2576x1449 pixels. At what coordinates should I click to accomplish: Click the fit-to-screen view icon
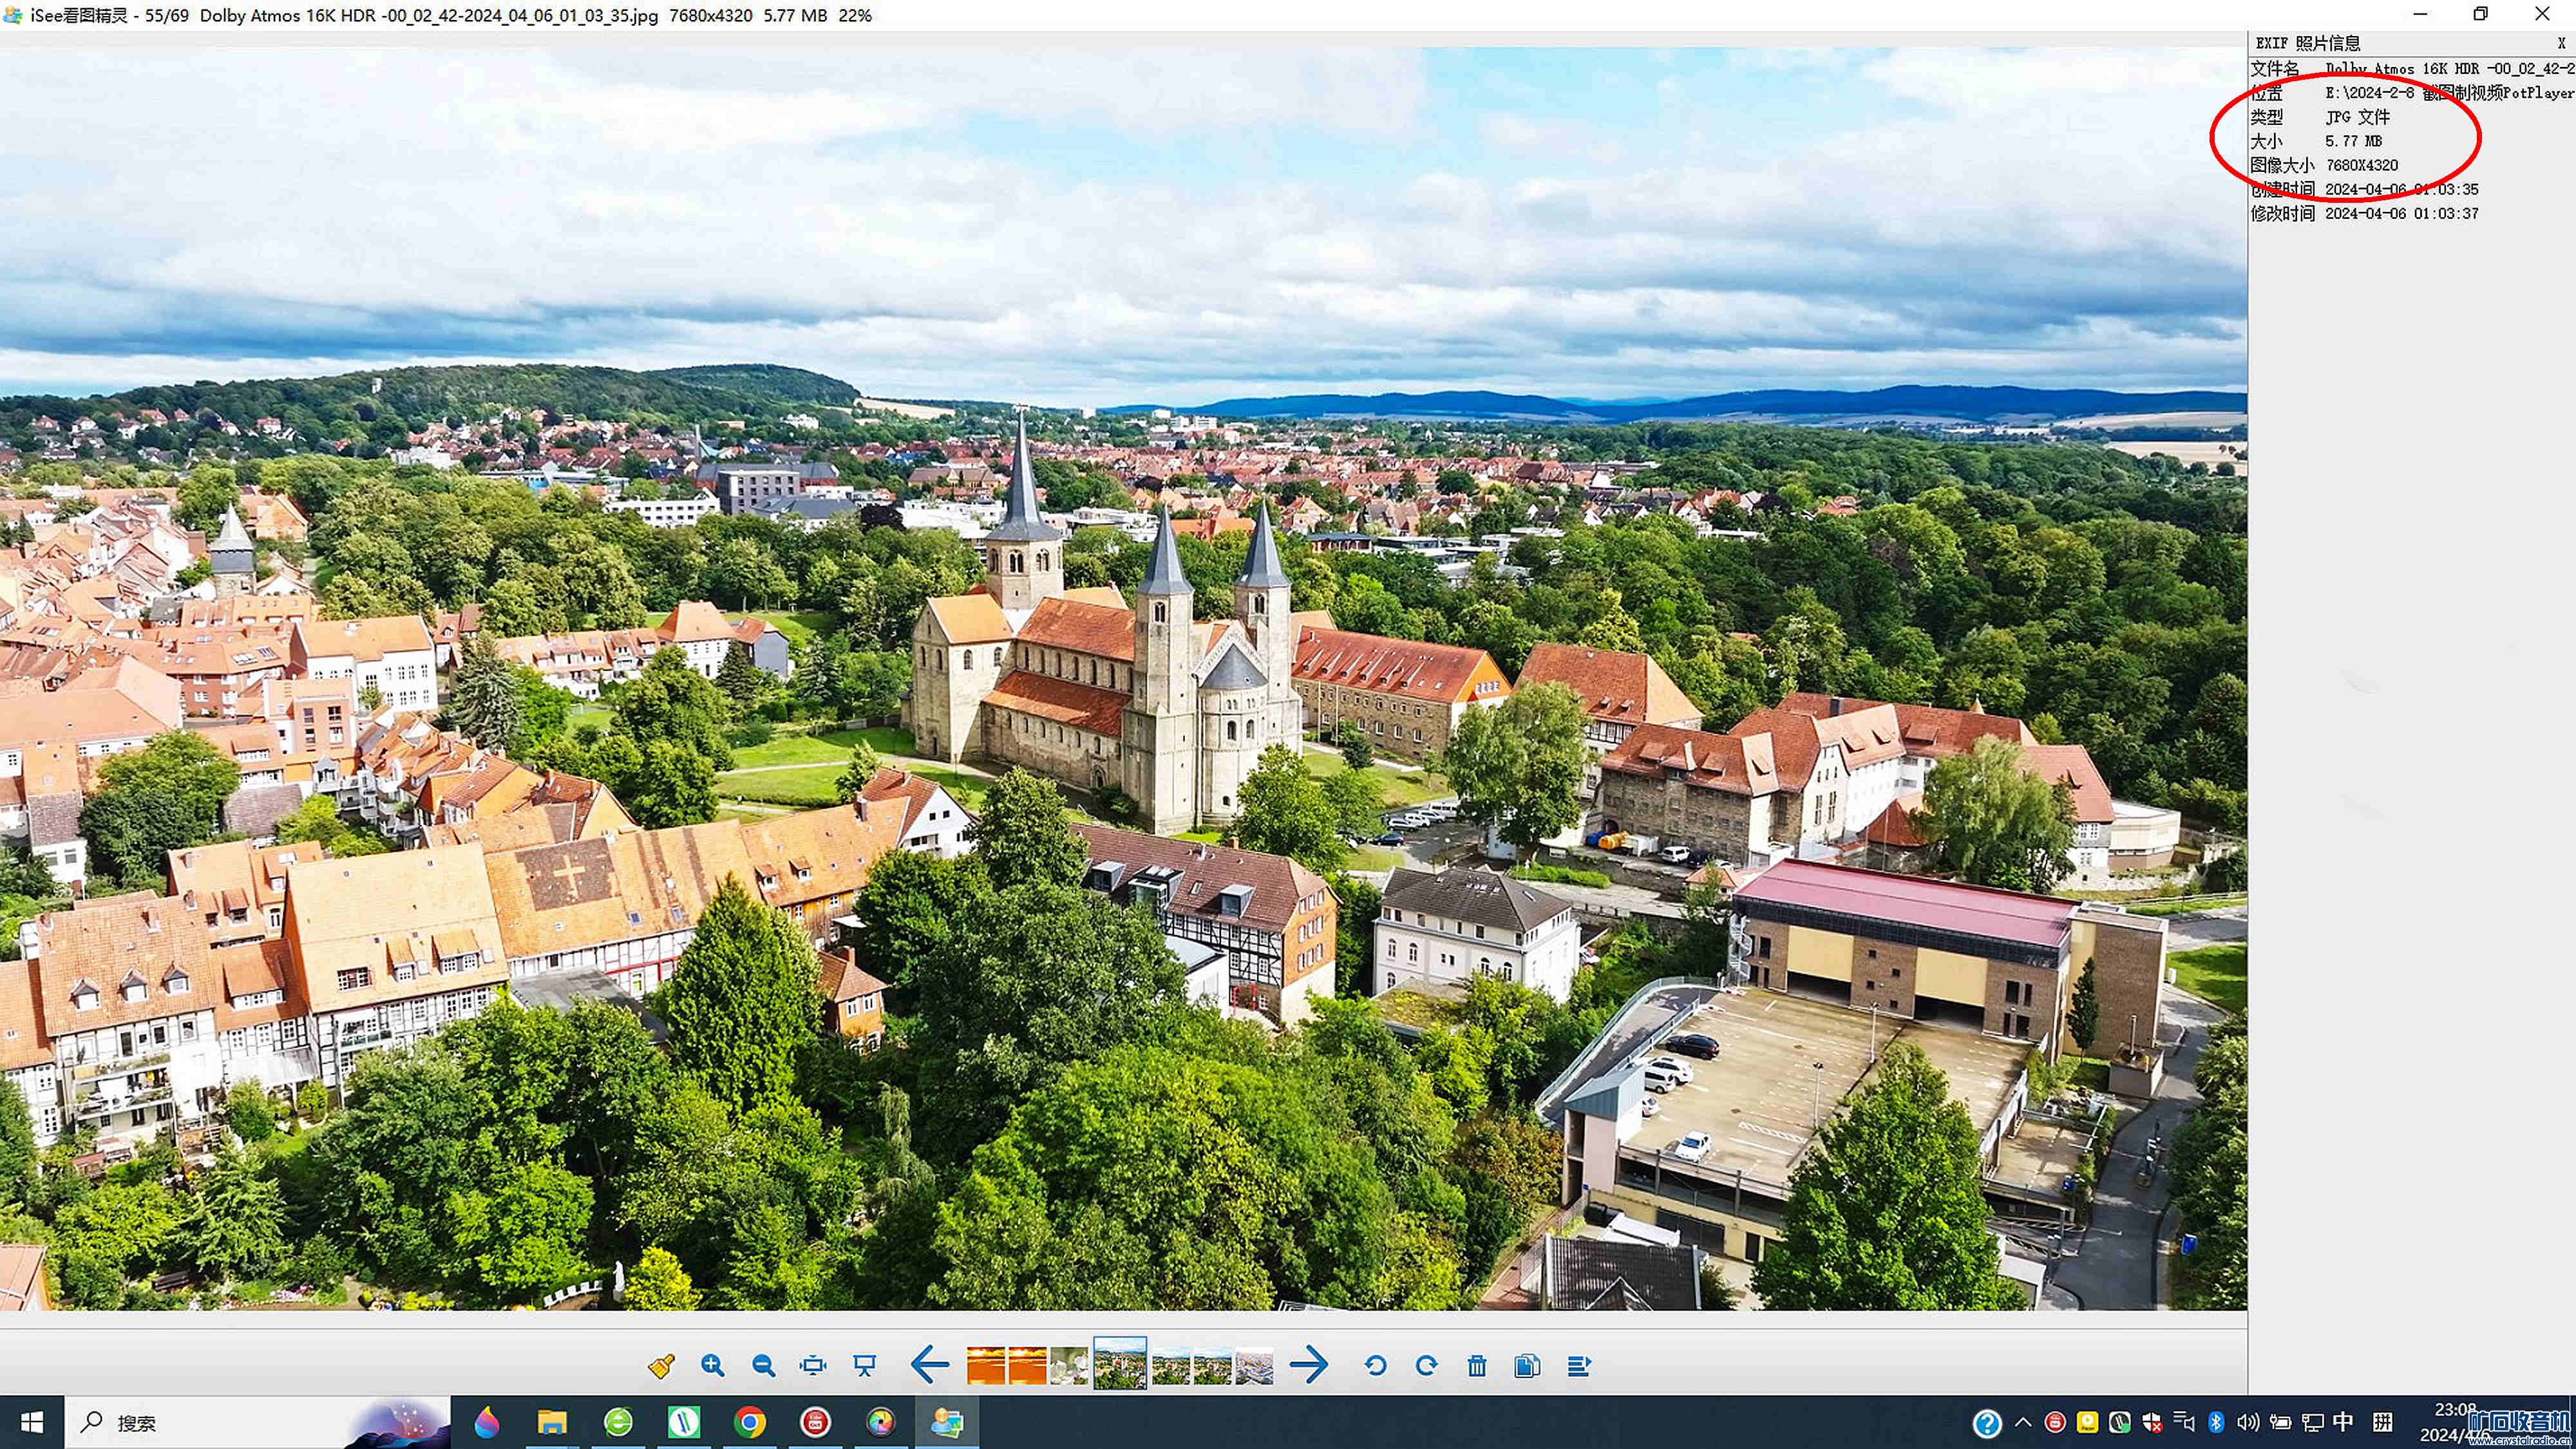coord(814,1366)
